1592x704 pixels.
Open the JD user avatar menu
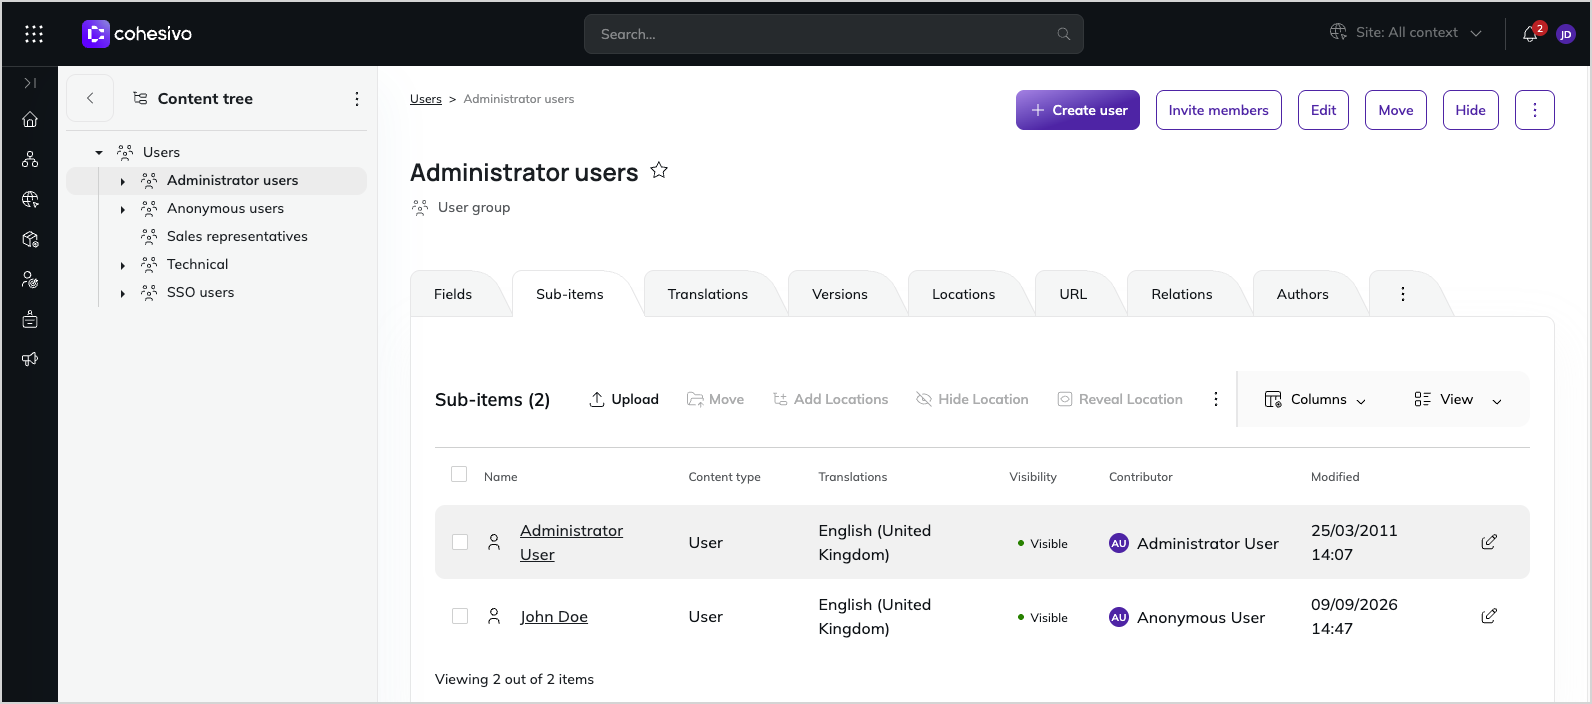[1566, 34]
